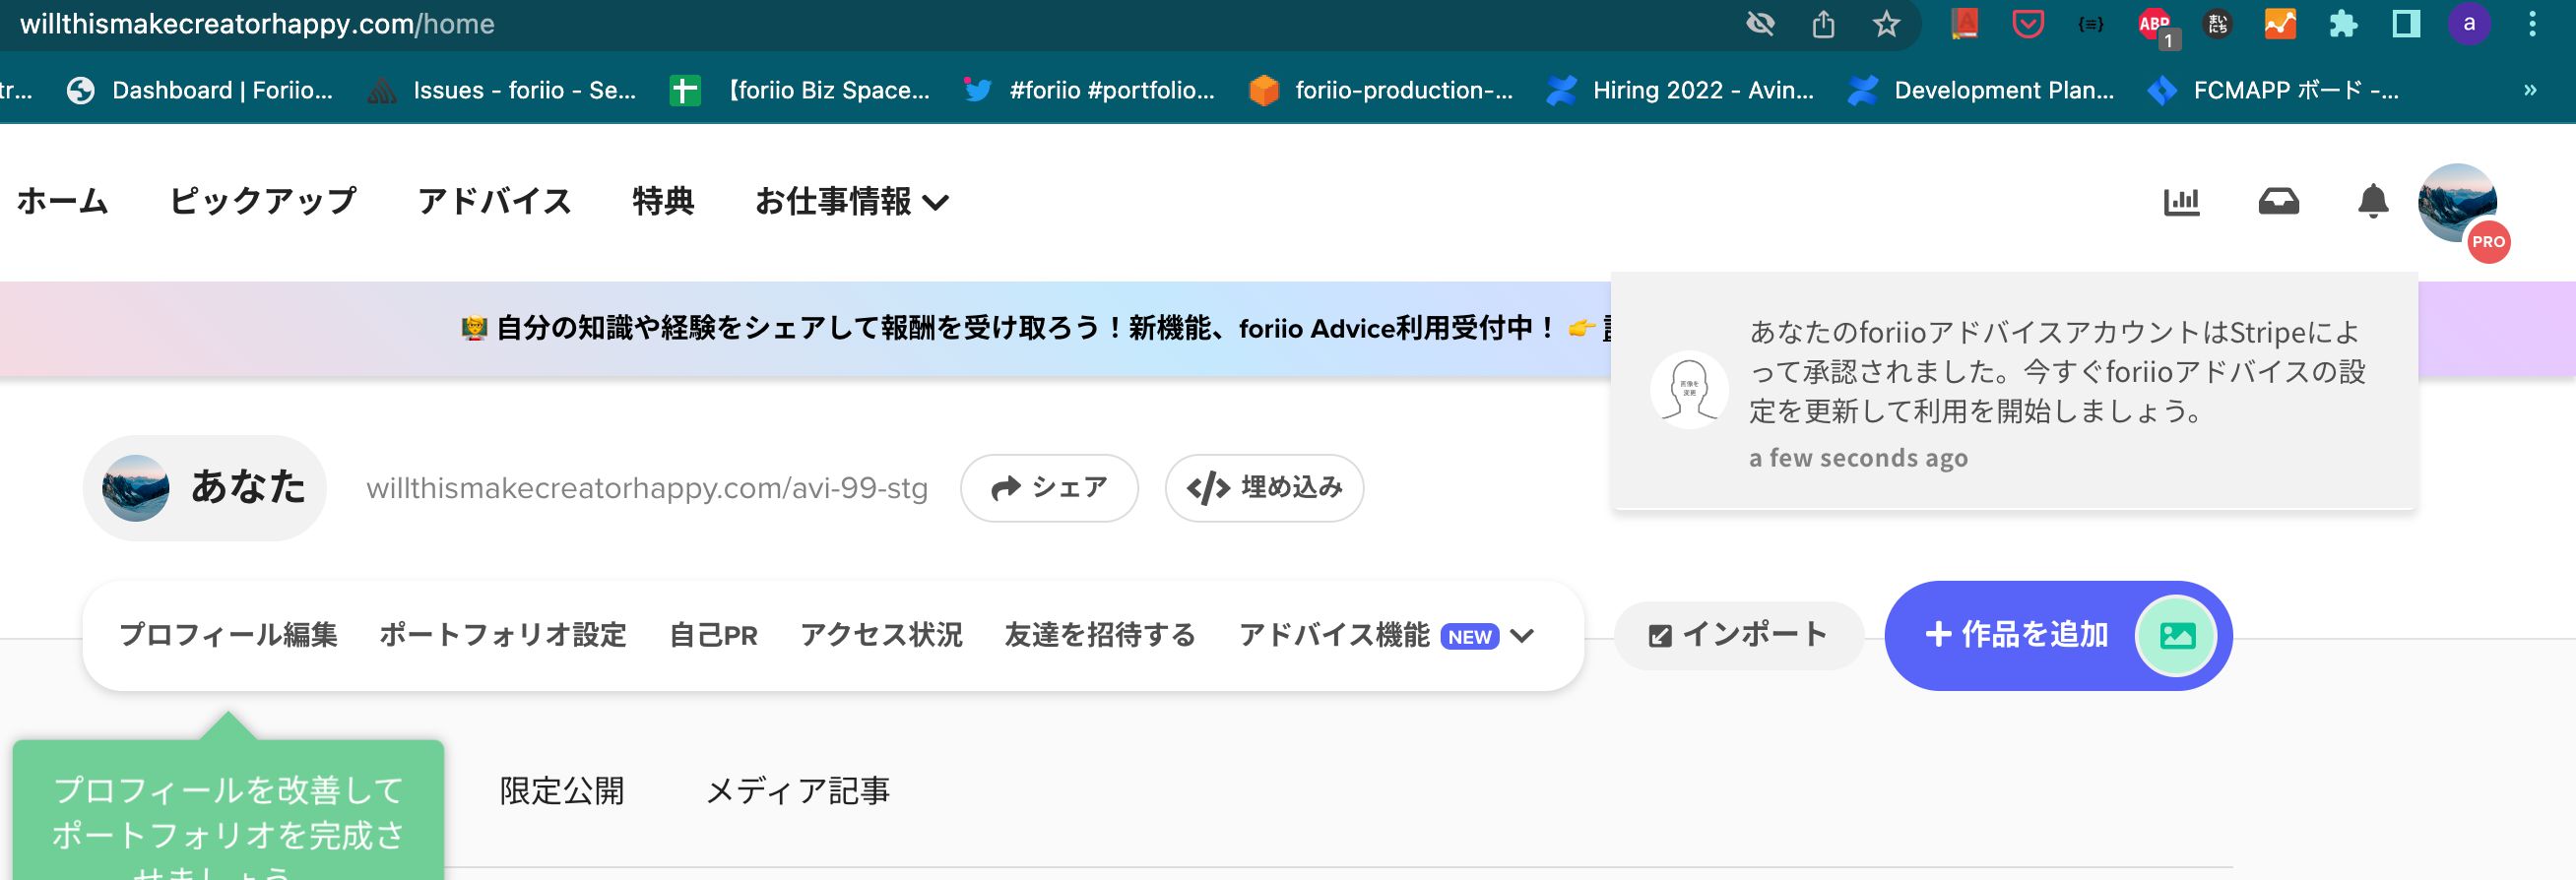Bookmark this page with star icon
The height and width of the screenshot is (880, 2576).
pos(1886,24)
